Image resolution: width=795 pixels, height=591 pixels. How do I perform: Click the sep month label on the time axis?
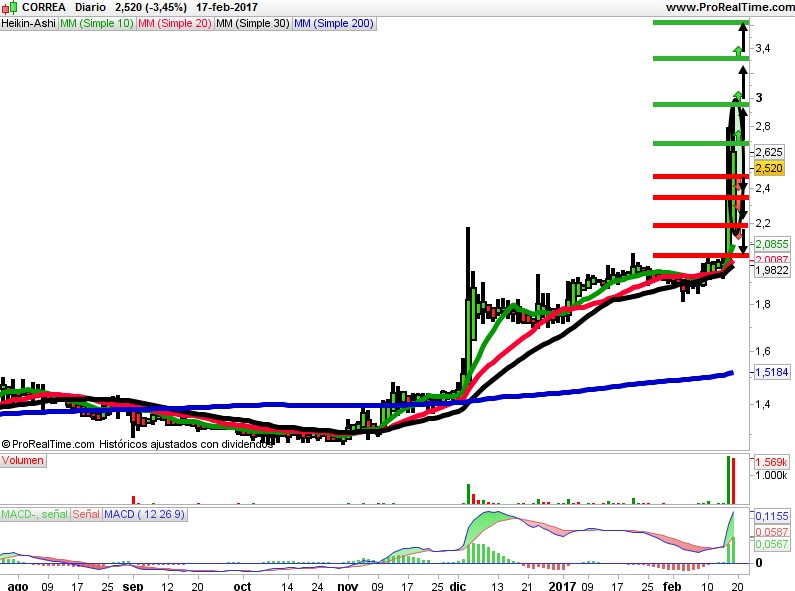[133, 586]
